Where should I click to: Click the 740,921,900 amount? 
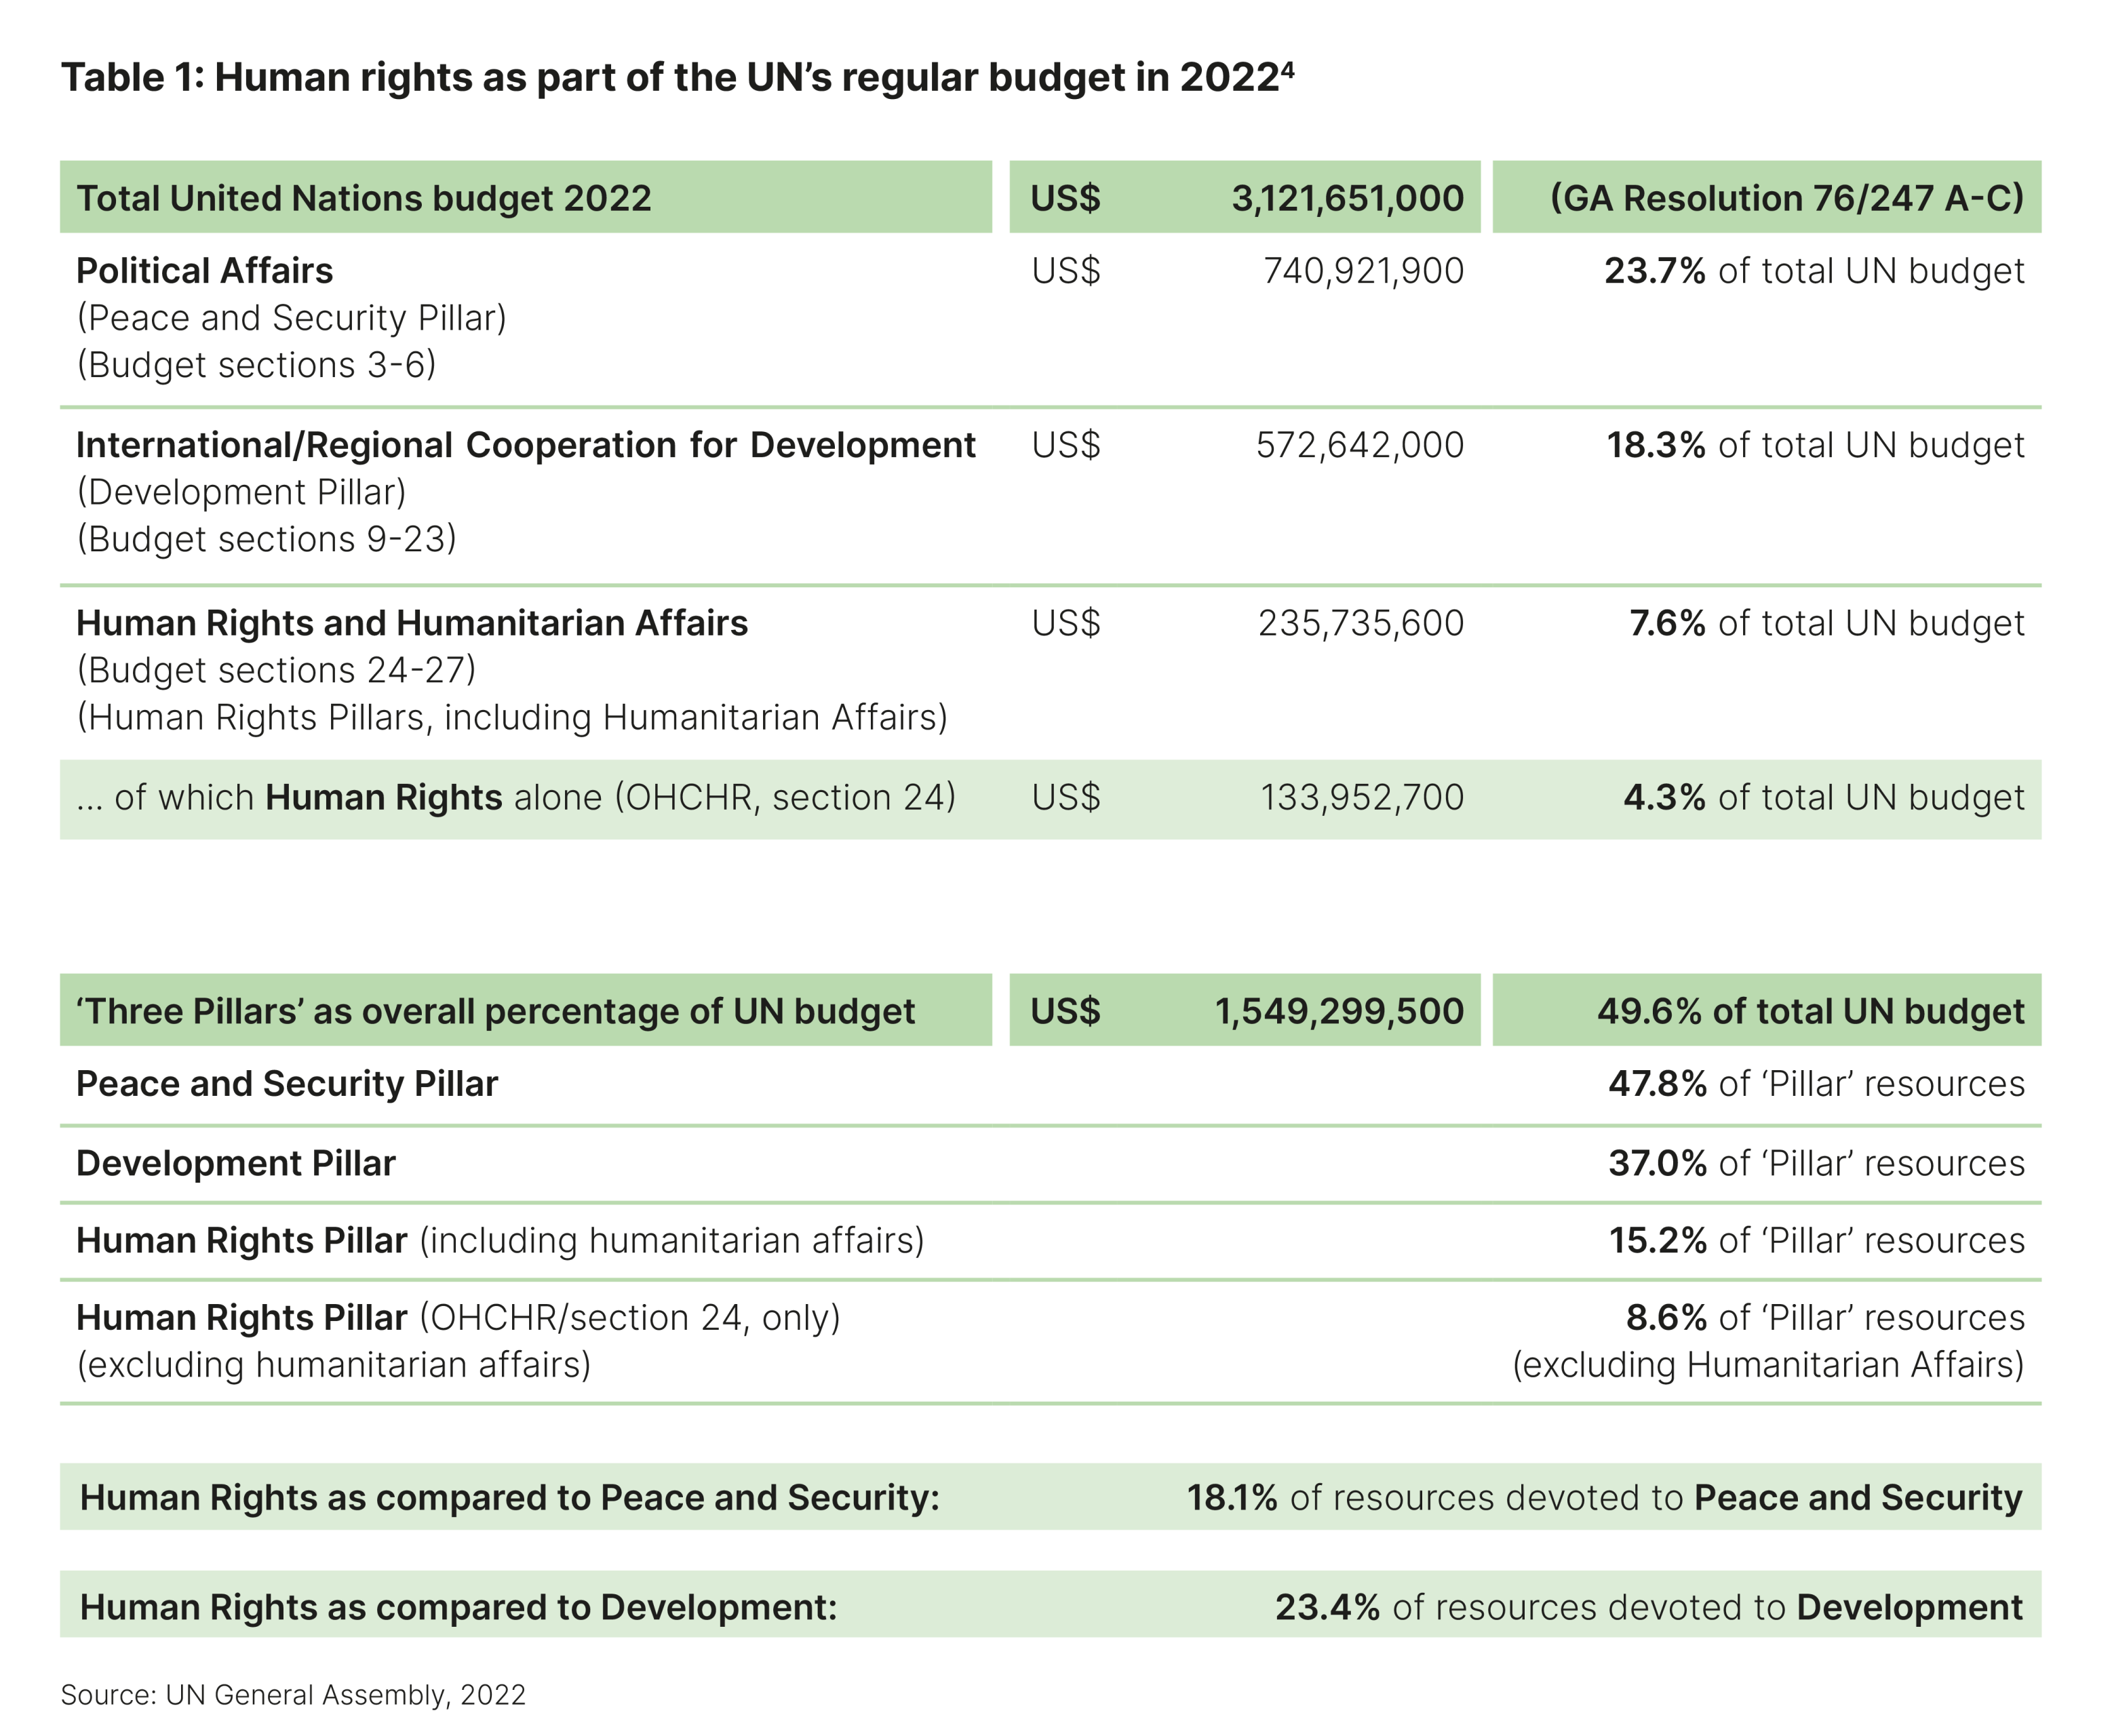pyautogui.click(x=1363, y=271)
